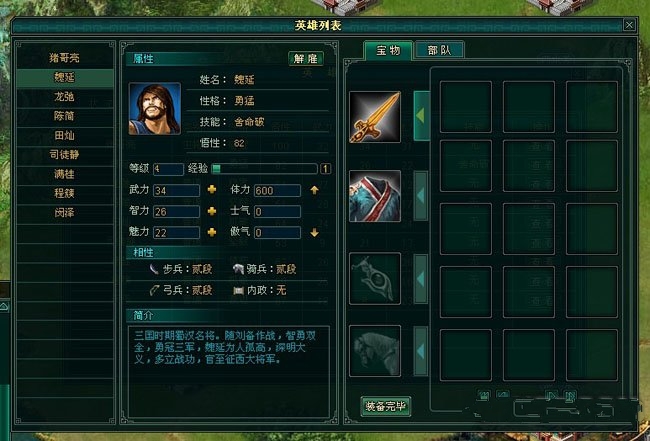Viewport: 650px width, 441px height.
Task: Select hero 猪哥亮 in the list
Action: pyautogui.click(x=64, y=58)
